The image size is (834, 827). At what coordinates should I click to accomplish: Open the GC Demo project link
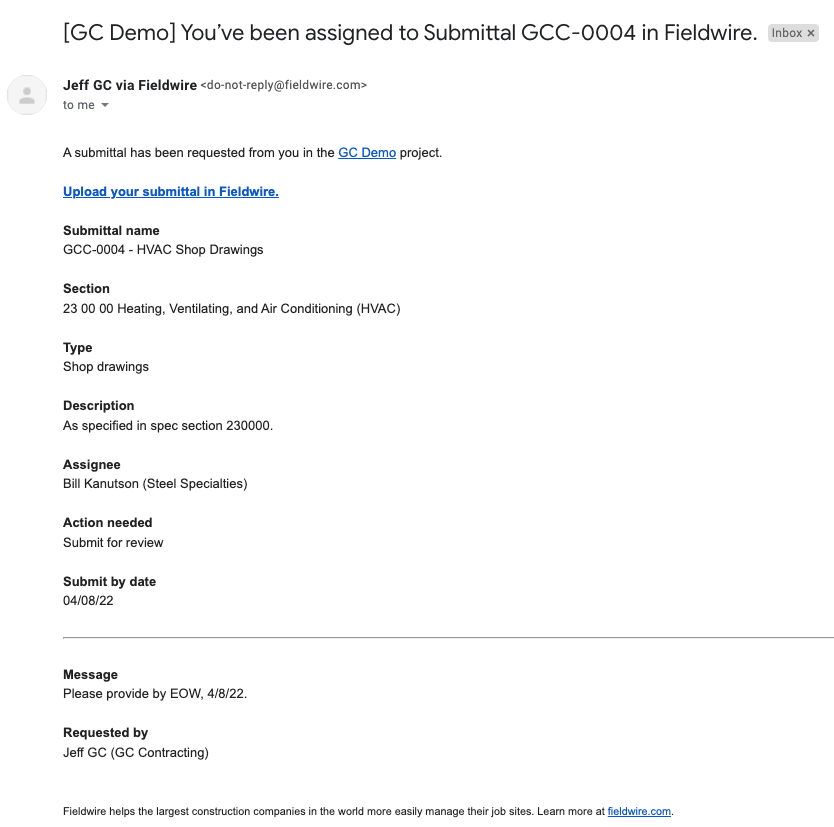367,153
